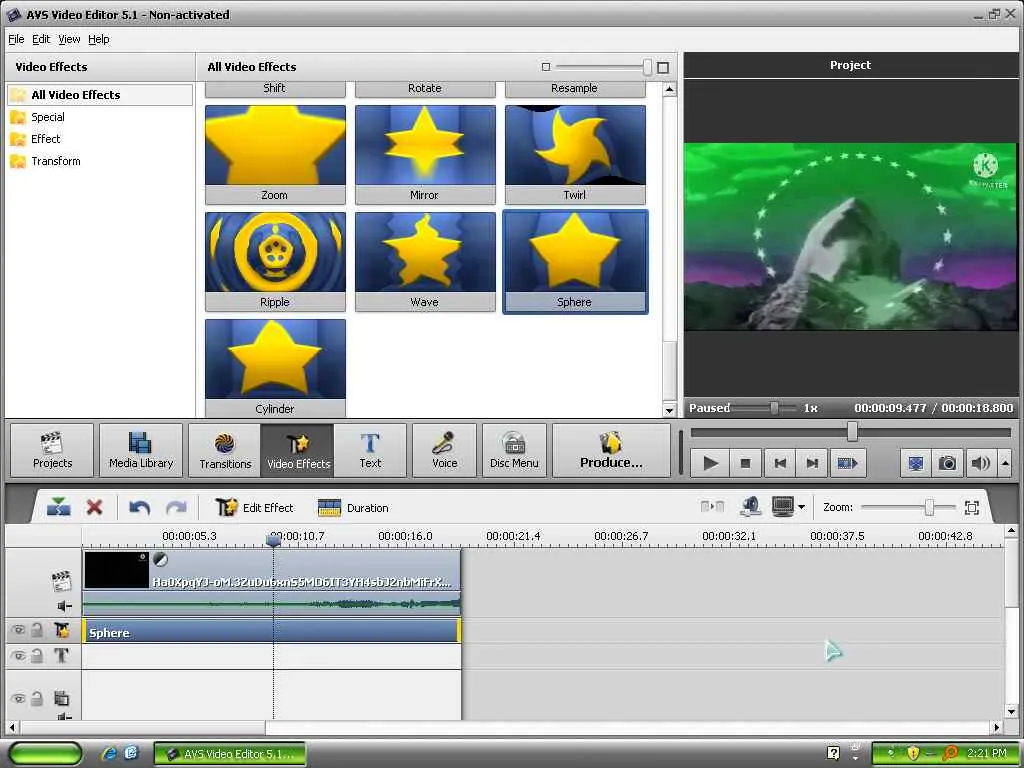Viewport: 1024px width, 768px height.
Task: Toggle visibility of the video overlay track
Action: (x=18, y=699)
